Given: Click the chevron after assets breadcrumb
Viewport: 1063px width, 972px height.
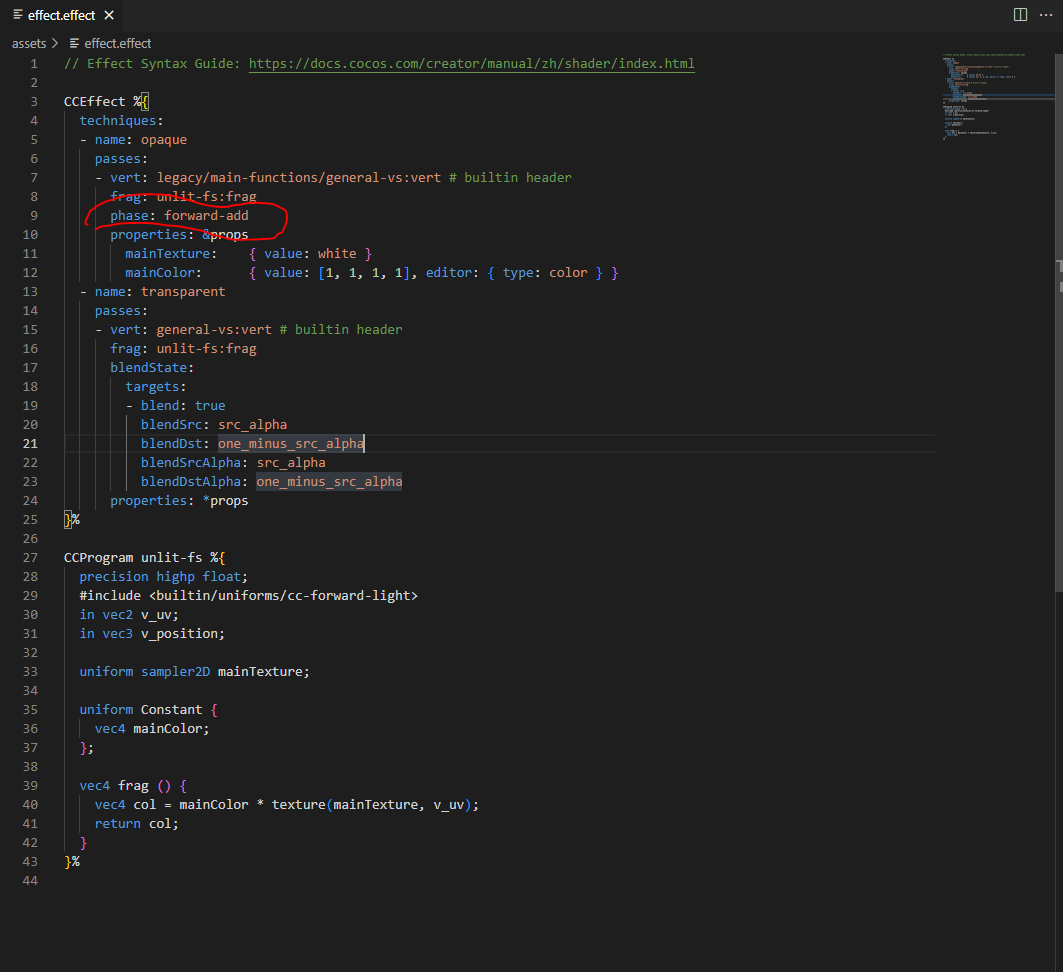Looking at the screenshot, I should (x=55, y=43).
